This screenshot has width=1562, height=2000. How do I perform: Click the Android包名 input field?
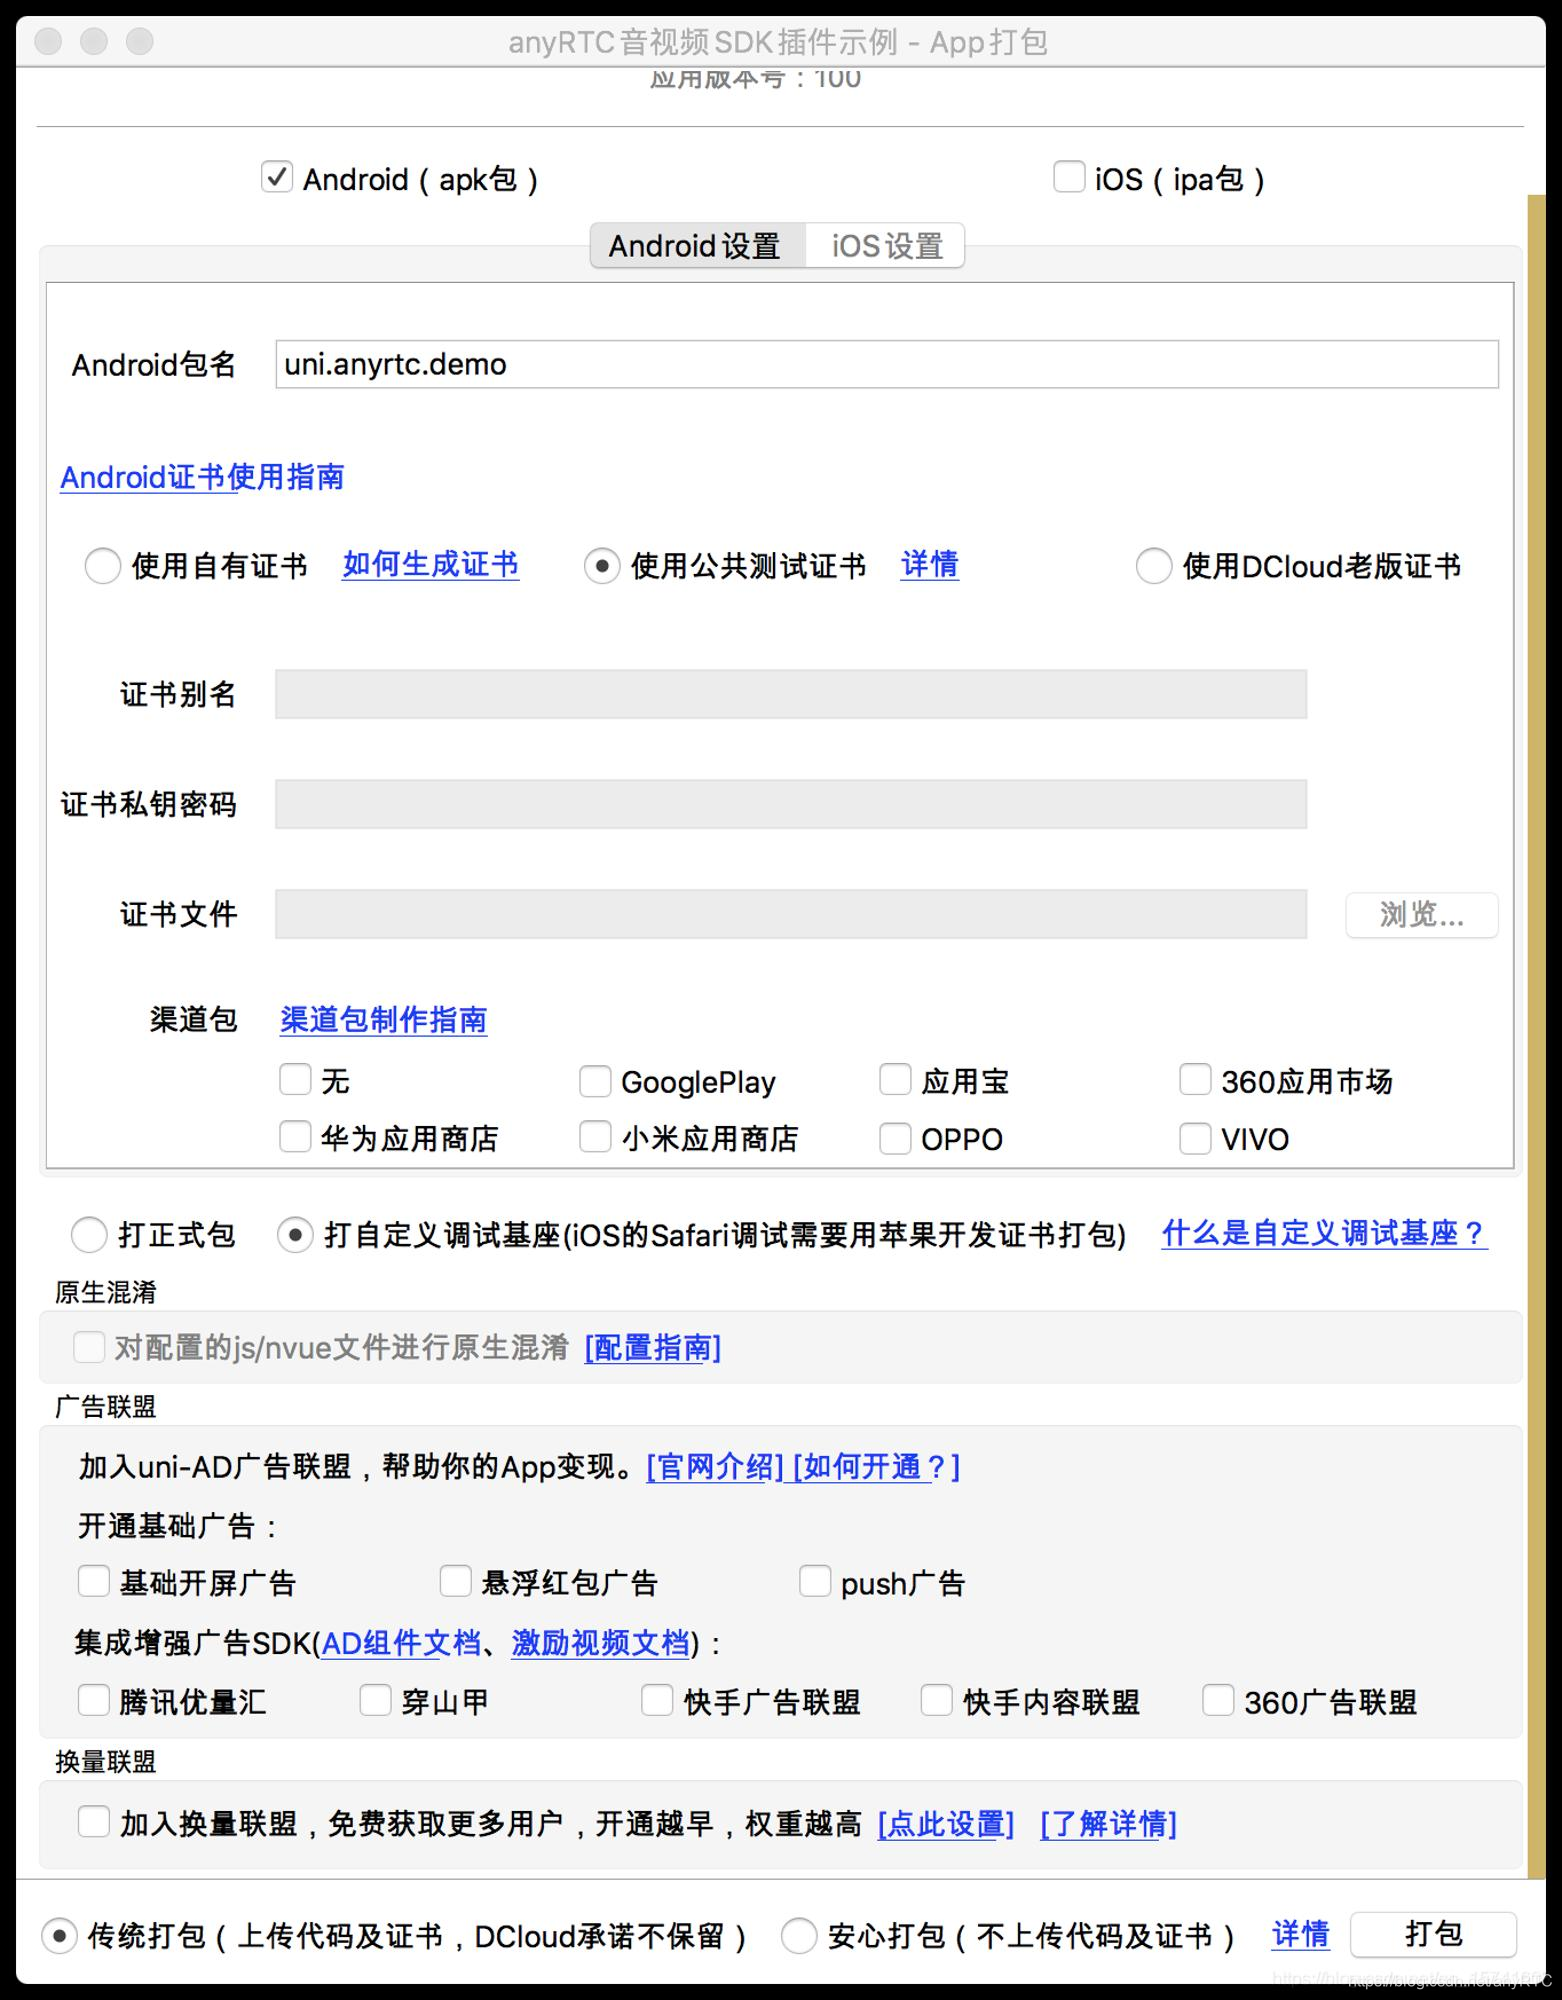886,364
